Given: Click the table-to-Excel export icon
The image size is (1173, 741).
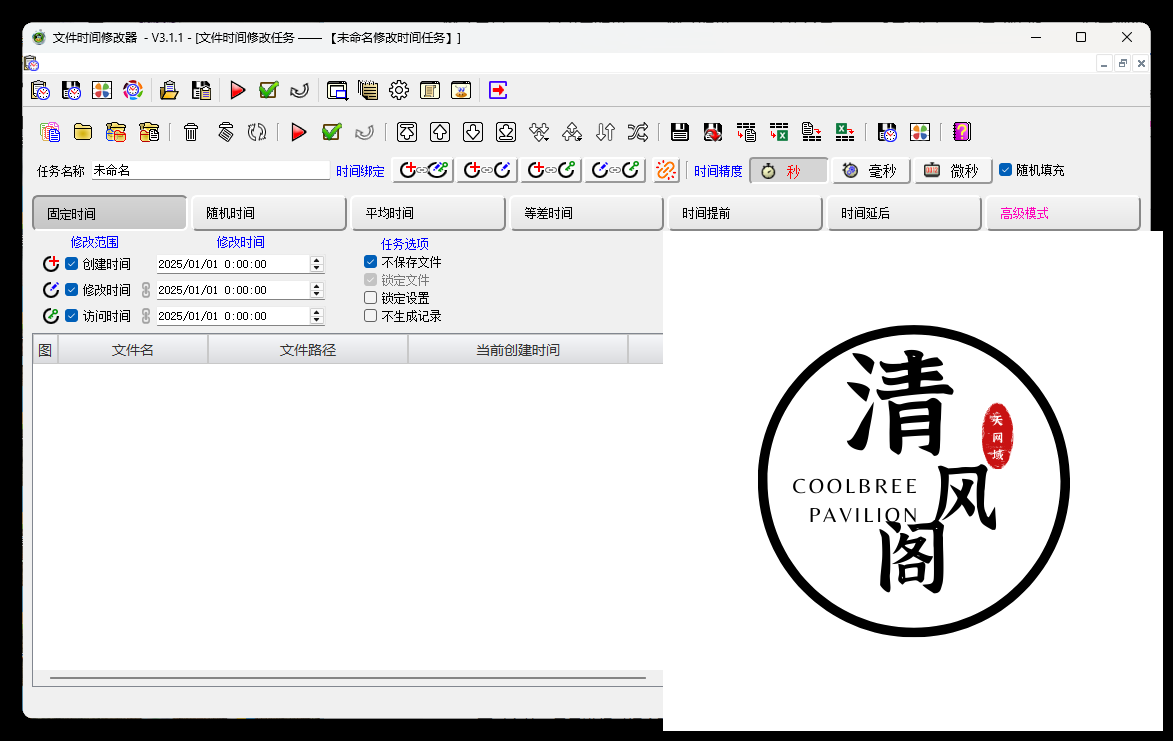Looking at the screenshot, I should pyautogui.click(x=779, y=132).
